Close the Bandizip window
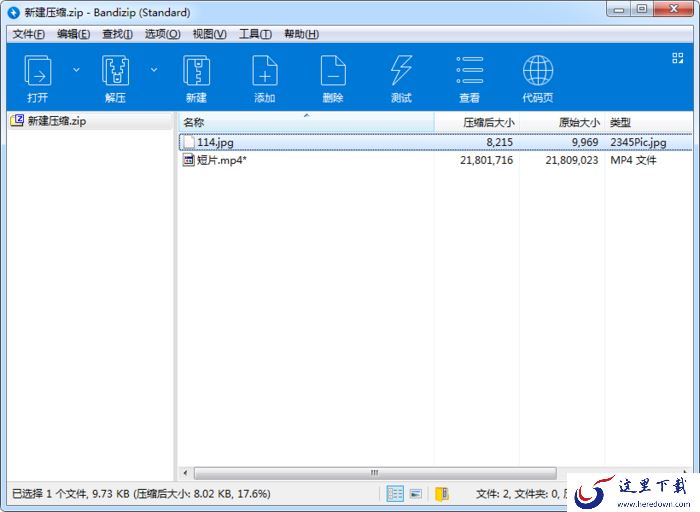Screen dimensions: 700x512 (674, 9)
